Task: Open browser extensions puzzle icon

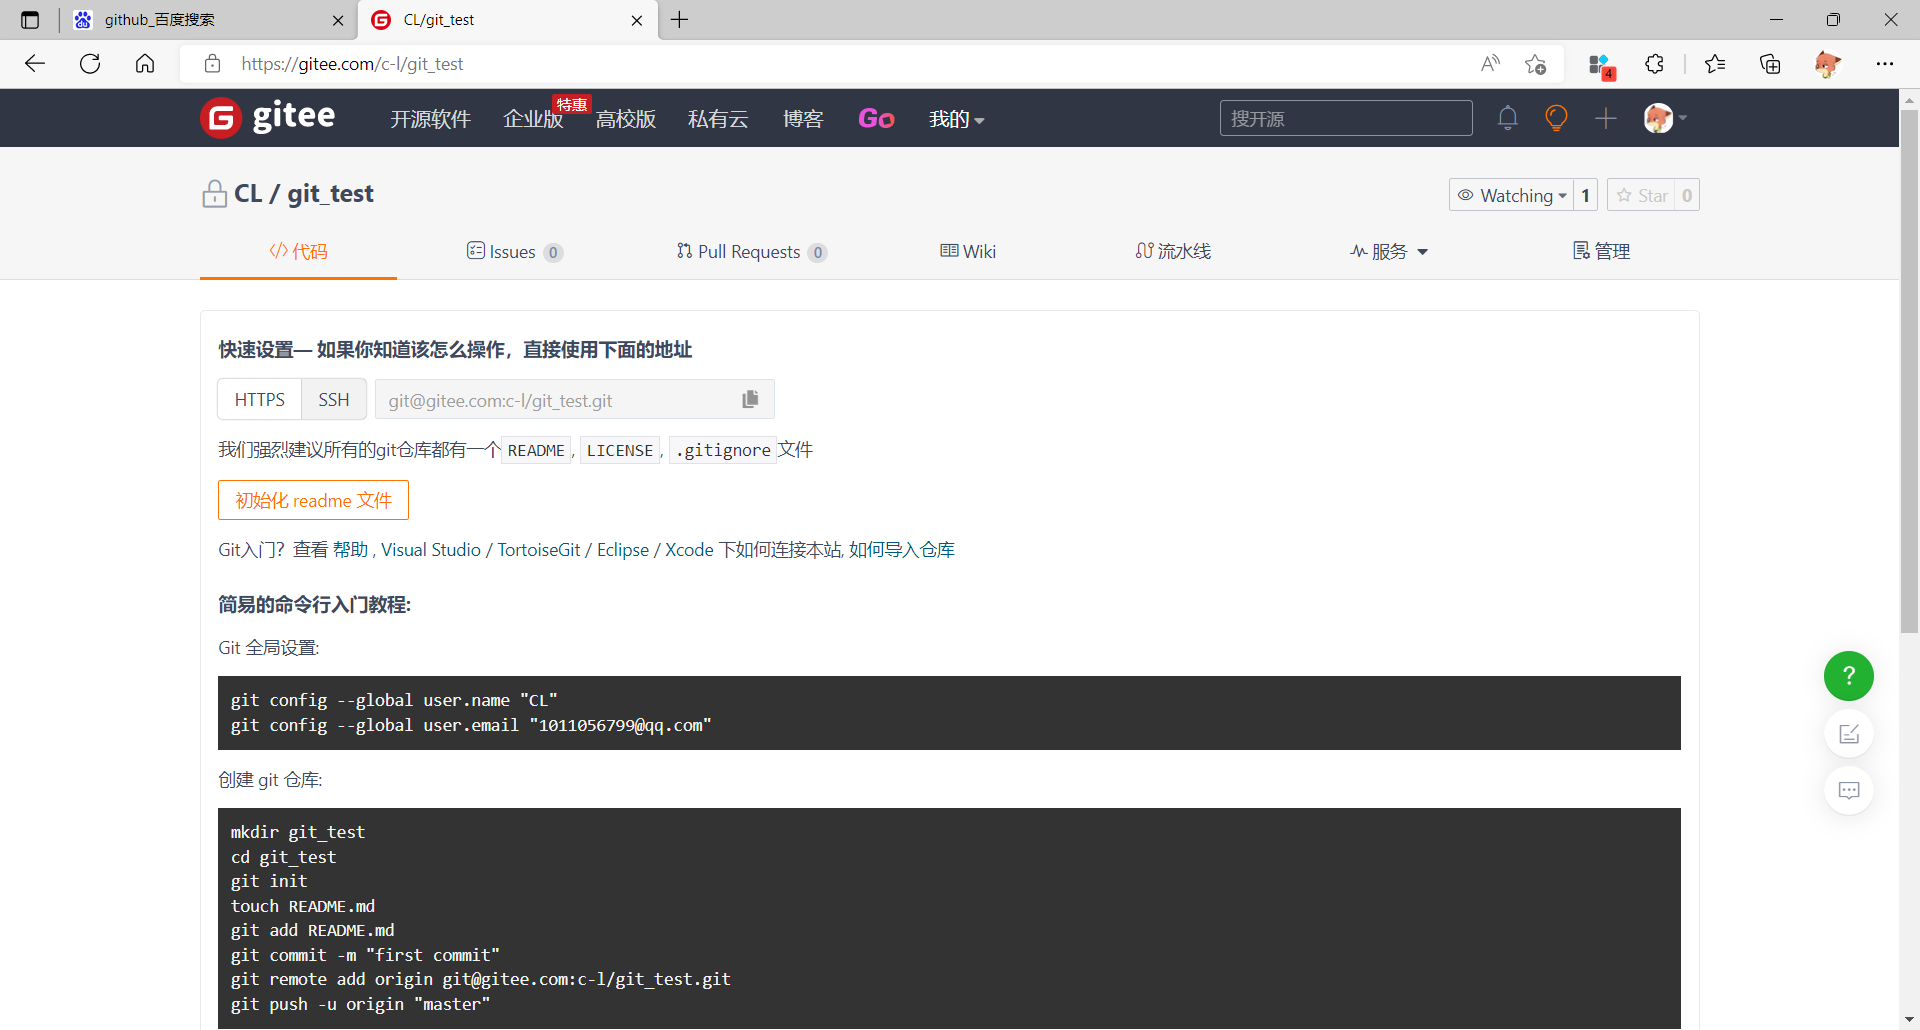Action: tap(1655, 64)
